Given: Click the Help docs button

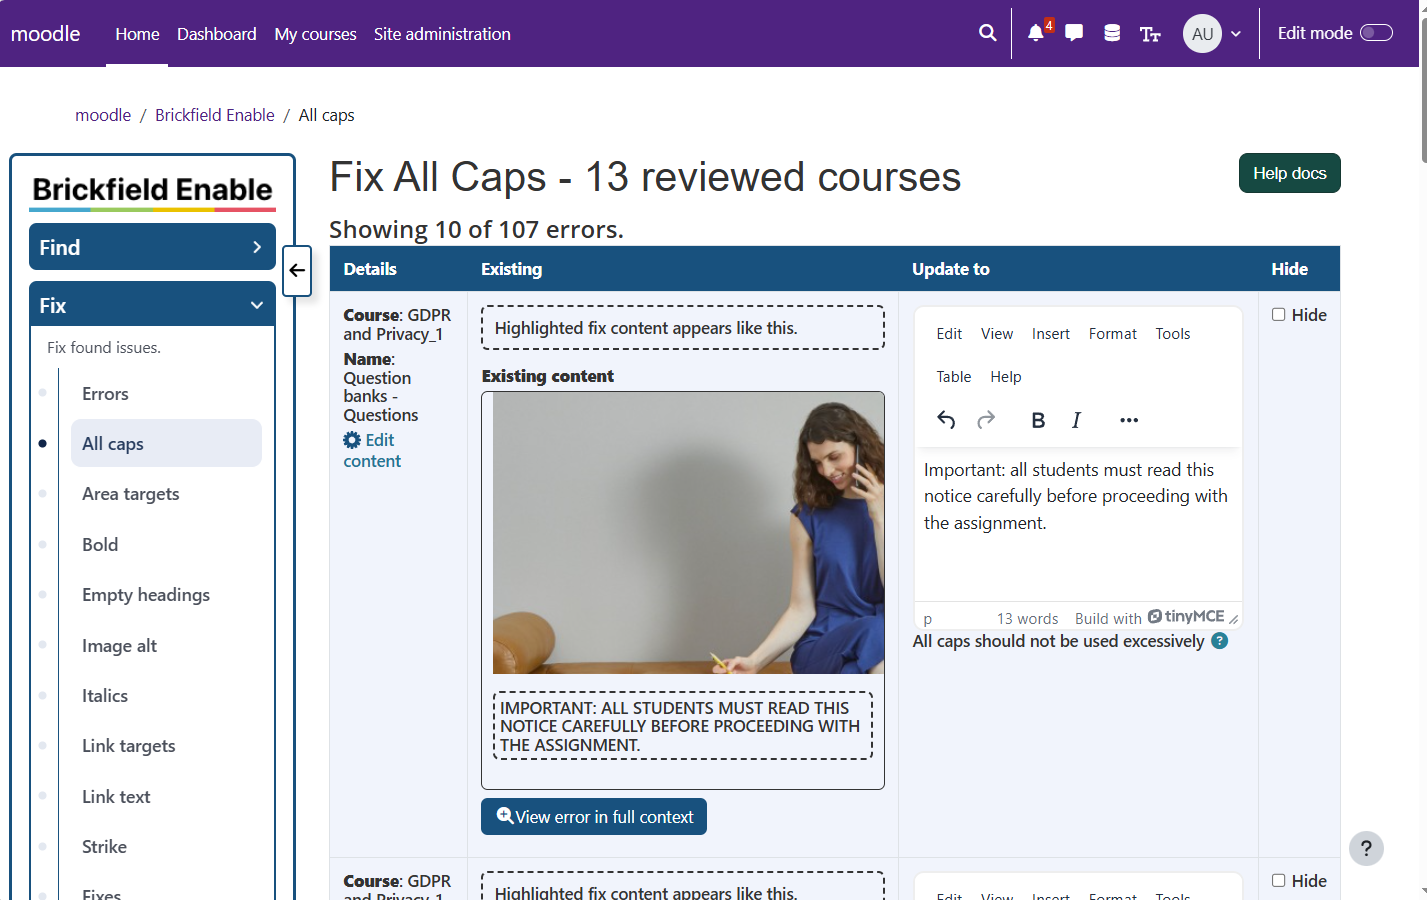Looking at the screenshot, I should 1289,173.
